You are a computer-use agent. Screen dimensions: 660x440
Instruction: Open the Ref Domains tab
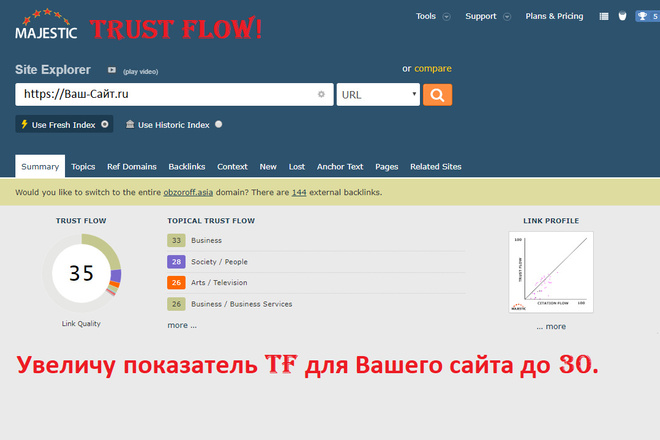pos(132,167)
